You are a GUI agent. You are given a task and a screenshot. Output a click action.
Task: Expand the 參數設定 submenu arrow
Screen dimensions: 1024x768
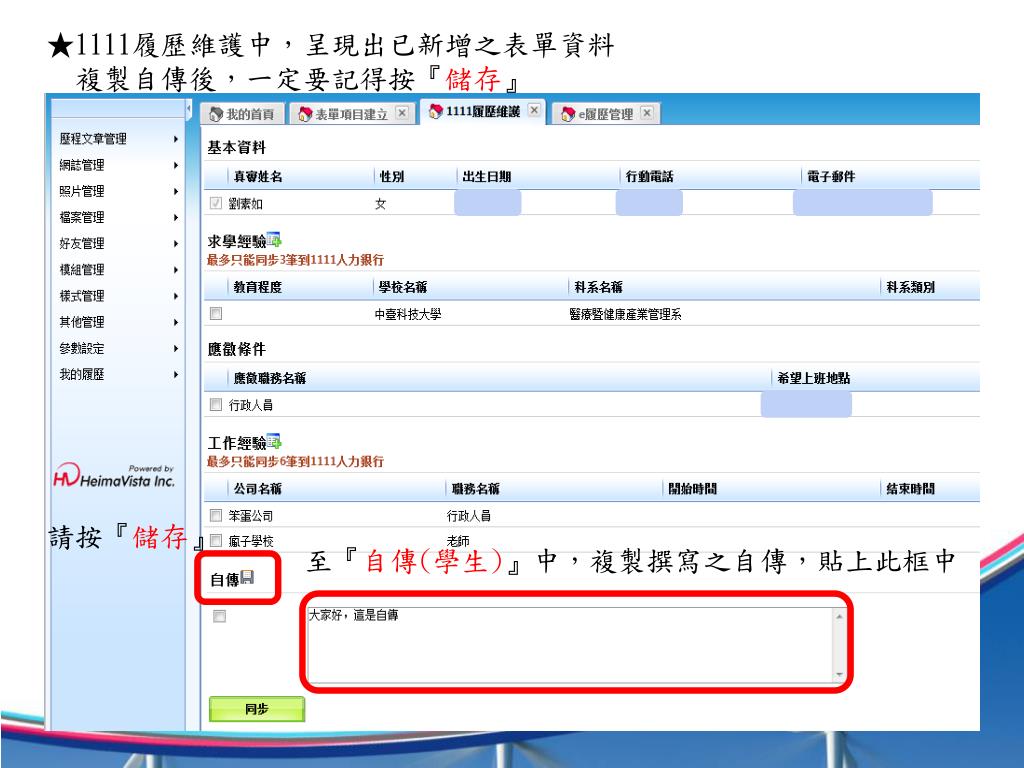click(x=176, y=349)
